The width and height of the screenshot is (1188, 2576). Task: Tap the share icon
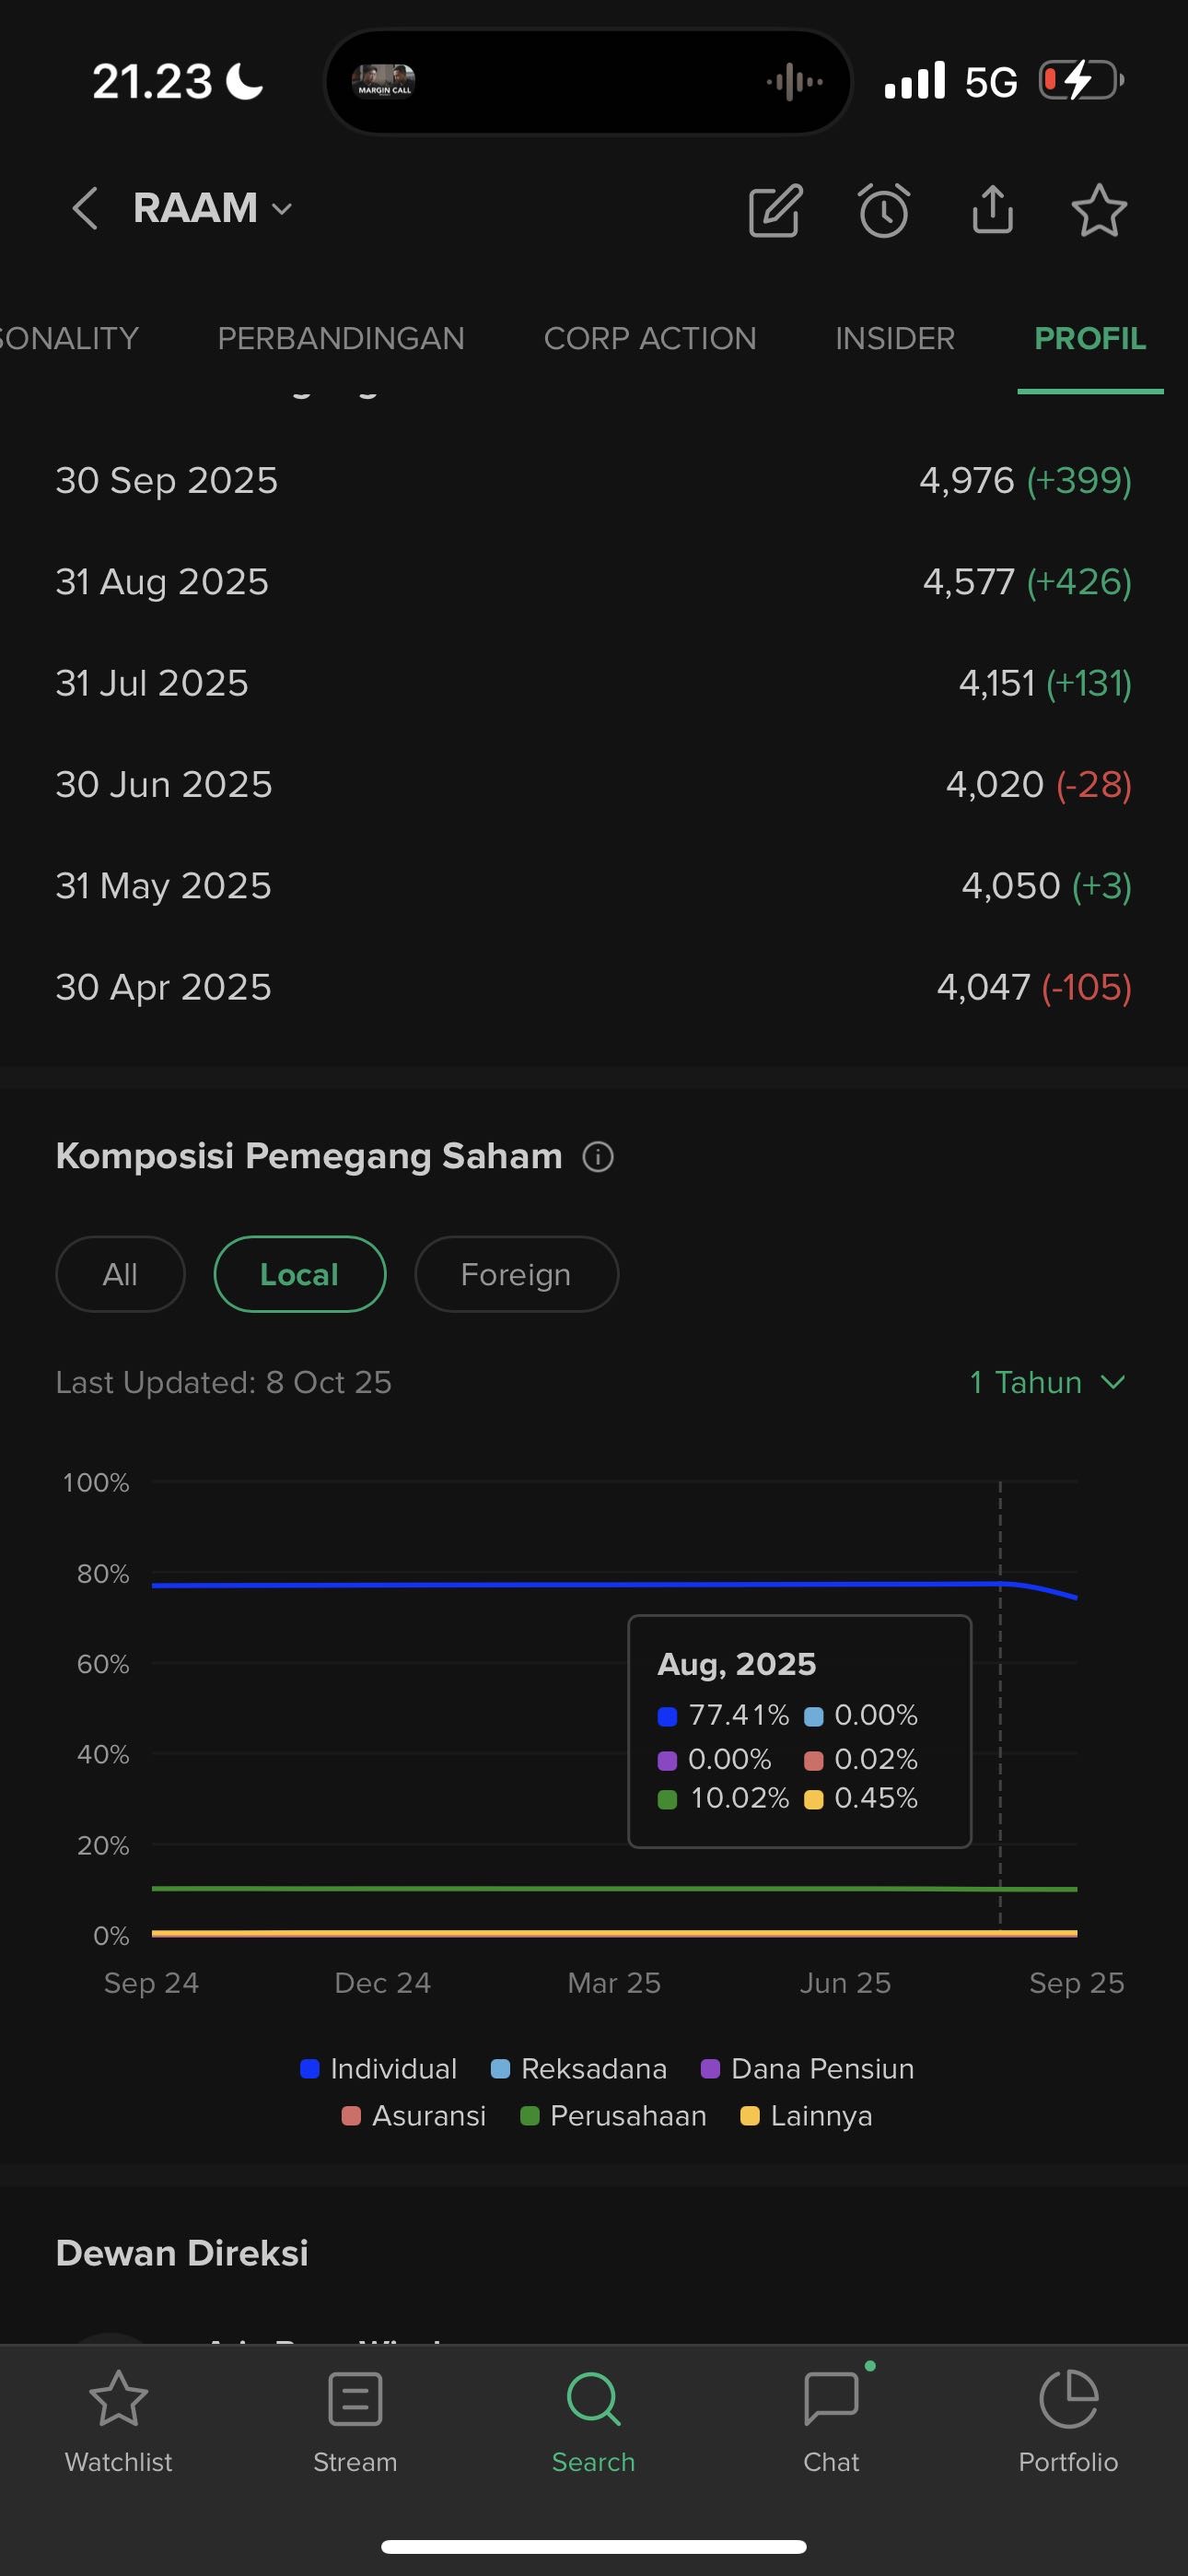pyautogui.click(x=992, y=210)
